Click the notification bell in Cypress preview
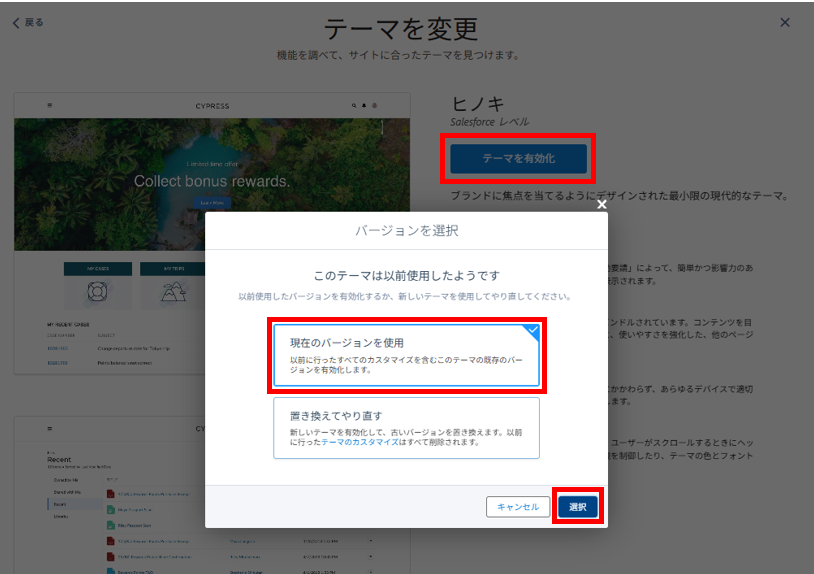The height and width of the screenshot is (574, 814). pyautogui.click(x=364, y=104)
